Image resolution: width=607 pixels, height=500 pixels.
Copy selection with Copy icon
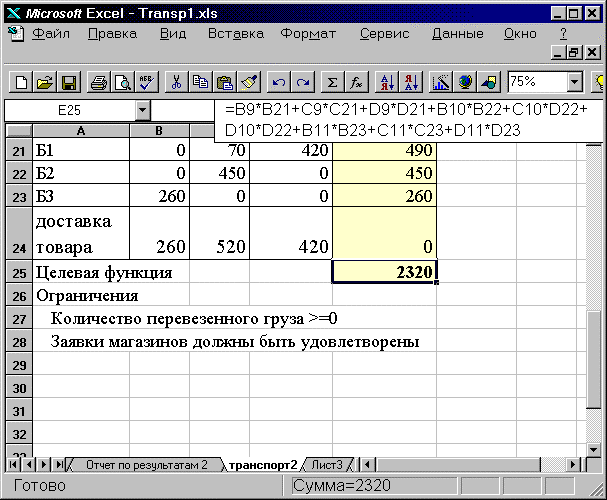click(x=200, y=82)
